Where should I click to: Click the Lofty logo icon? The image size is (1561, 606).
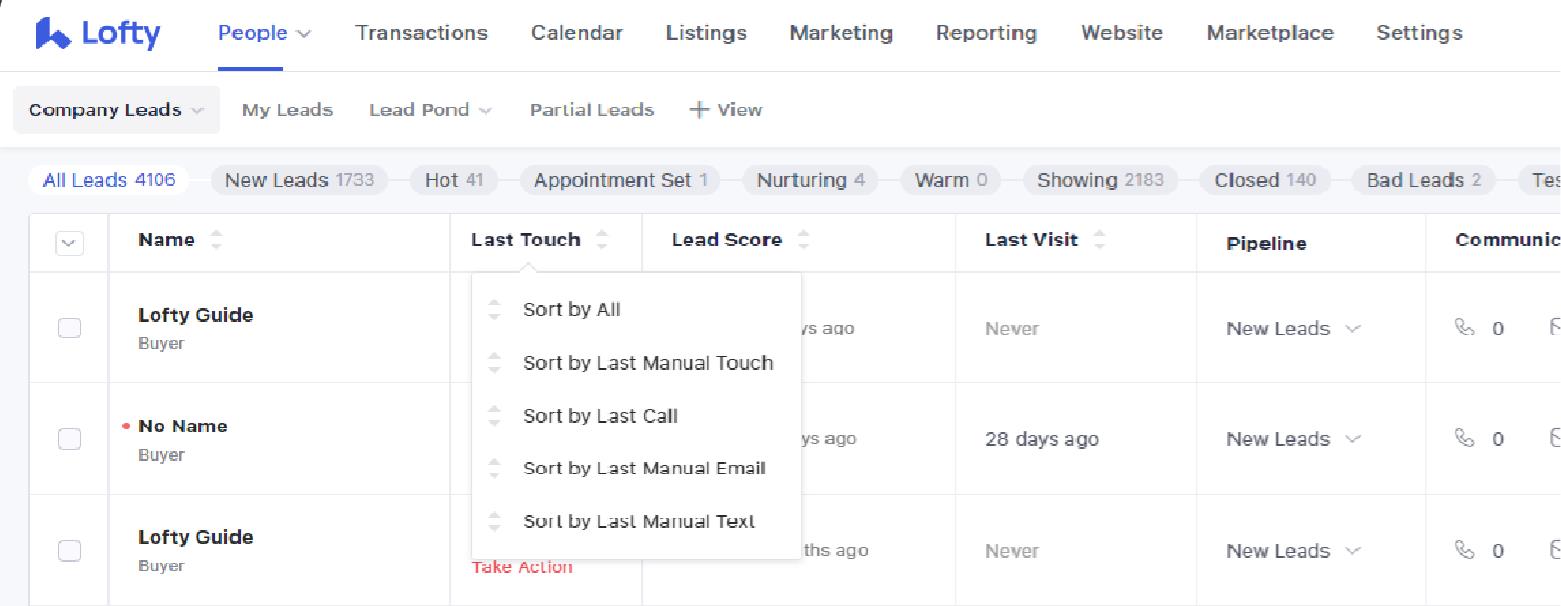click(53, 33)
